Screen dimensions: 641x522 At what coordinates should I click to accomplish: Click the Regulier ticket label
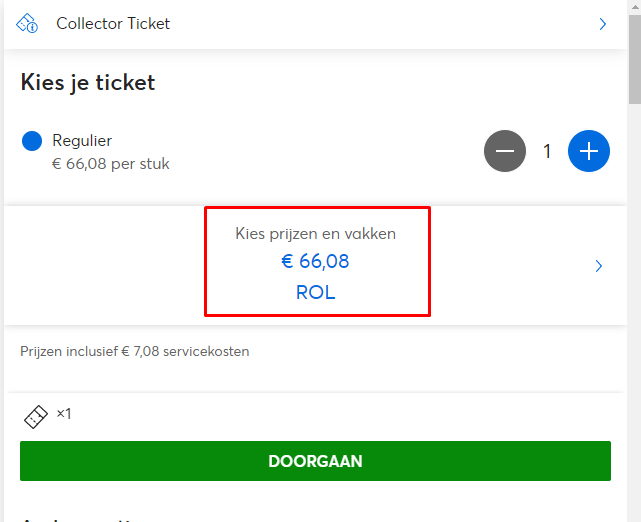click(x=82, y=141)
